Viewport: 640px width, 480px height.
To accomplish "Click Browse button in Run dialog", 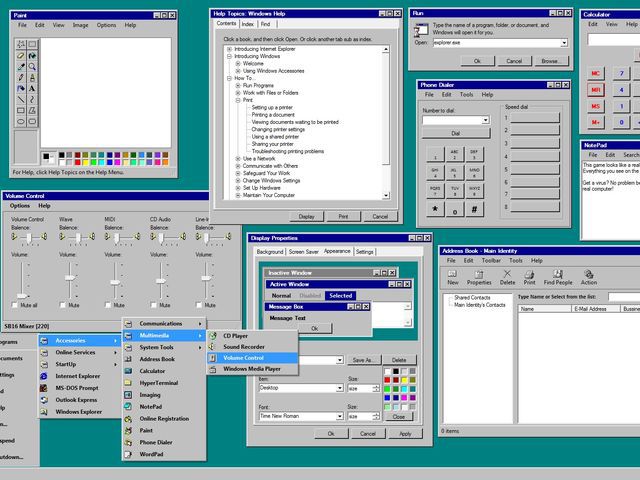I will pyautogui.click(x=550, y=61).
